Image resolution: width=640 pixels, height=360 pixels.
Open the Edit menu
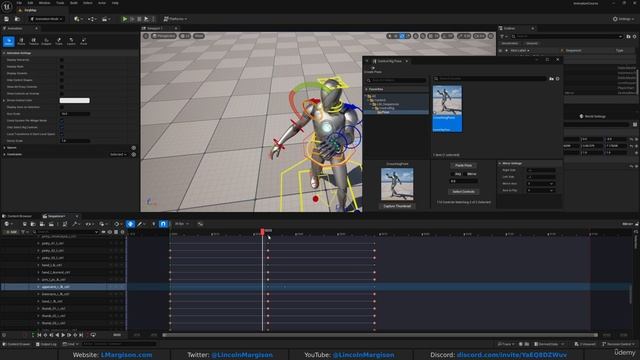[x=30, y=3]
